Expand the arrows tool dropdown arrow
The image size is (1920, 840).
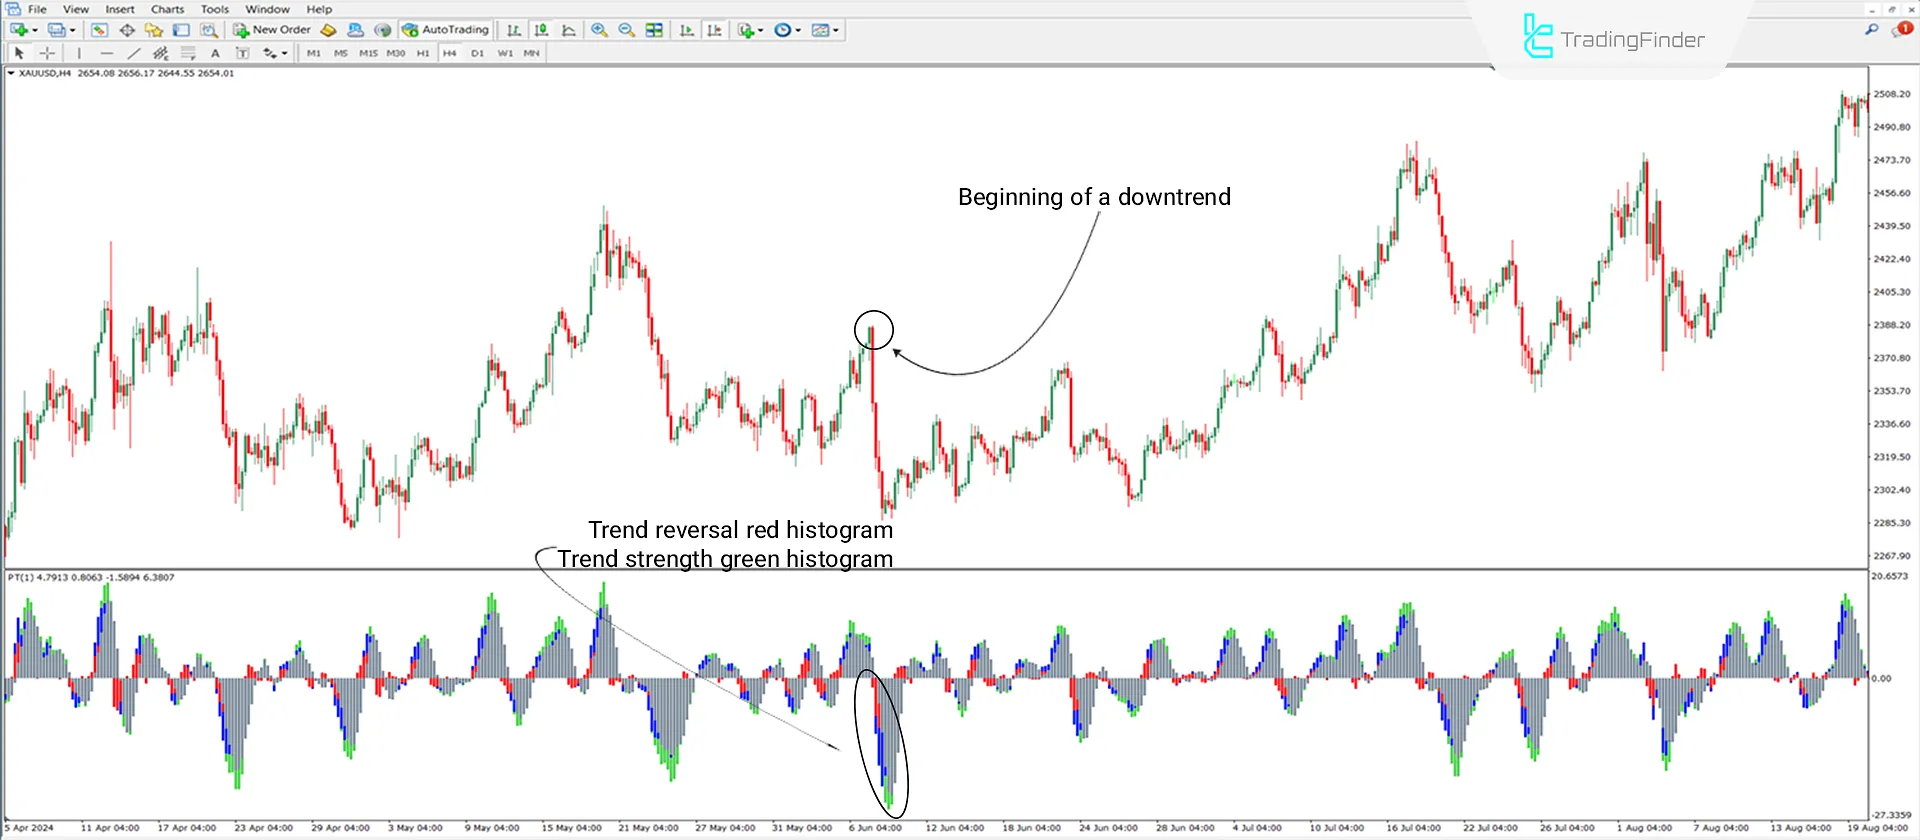[285, 53]
